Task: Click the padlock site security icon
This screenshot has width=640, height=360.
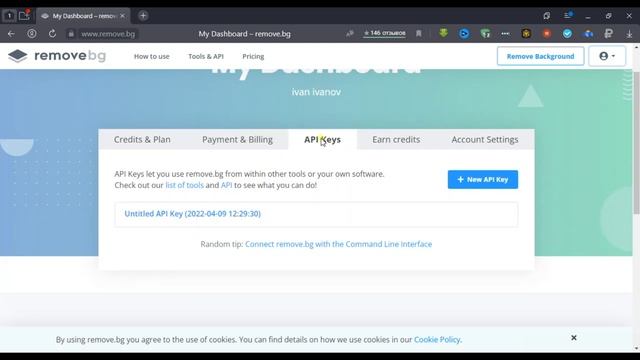Action: (71, 34)
